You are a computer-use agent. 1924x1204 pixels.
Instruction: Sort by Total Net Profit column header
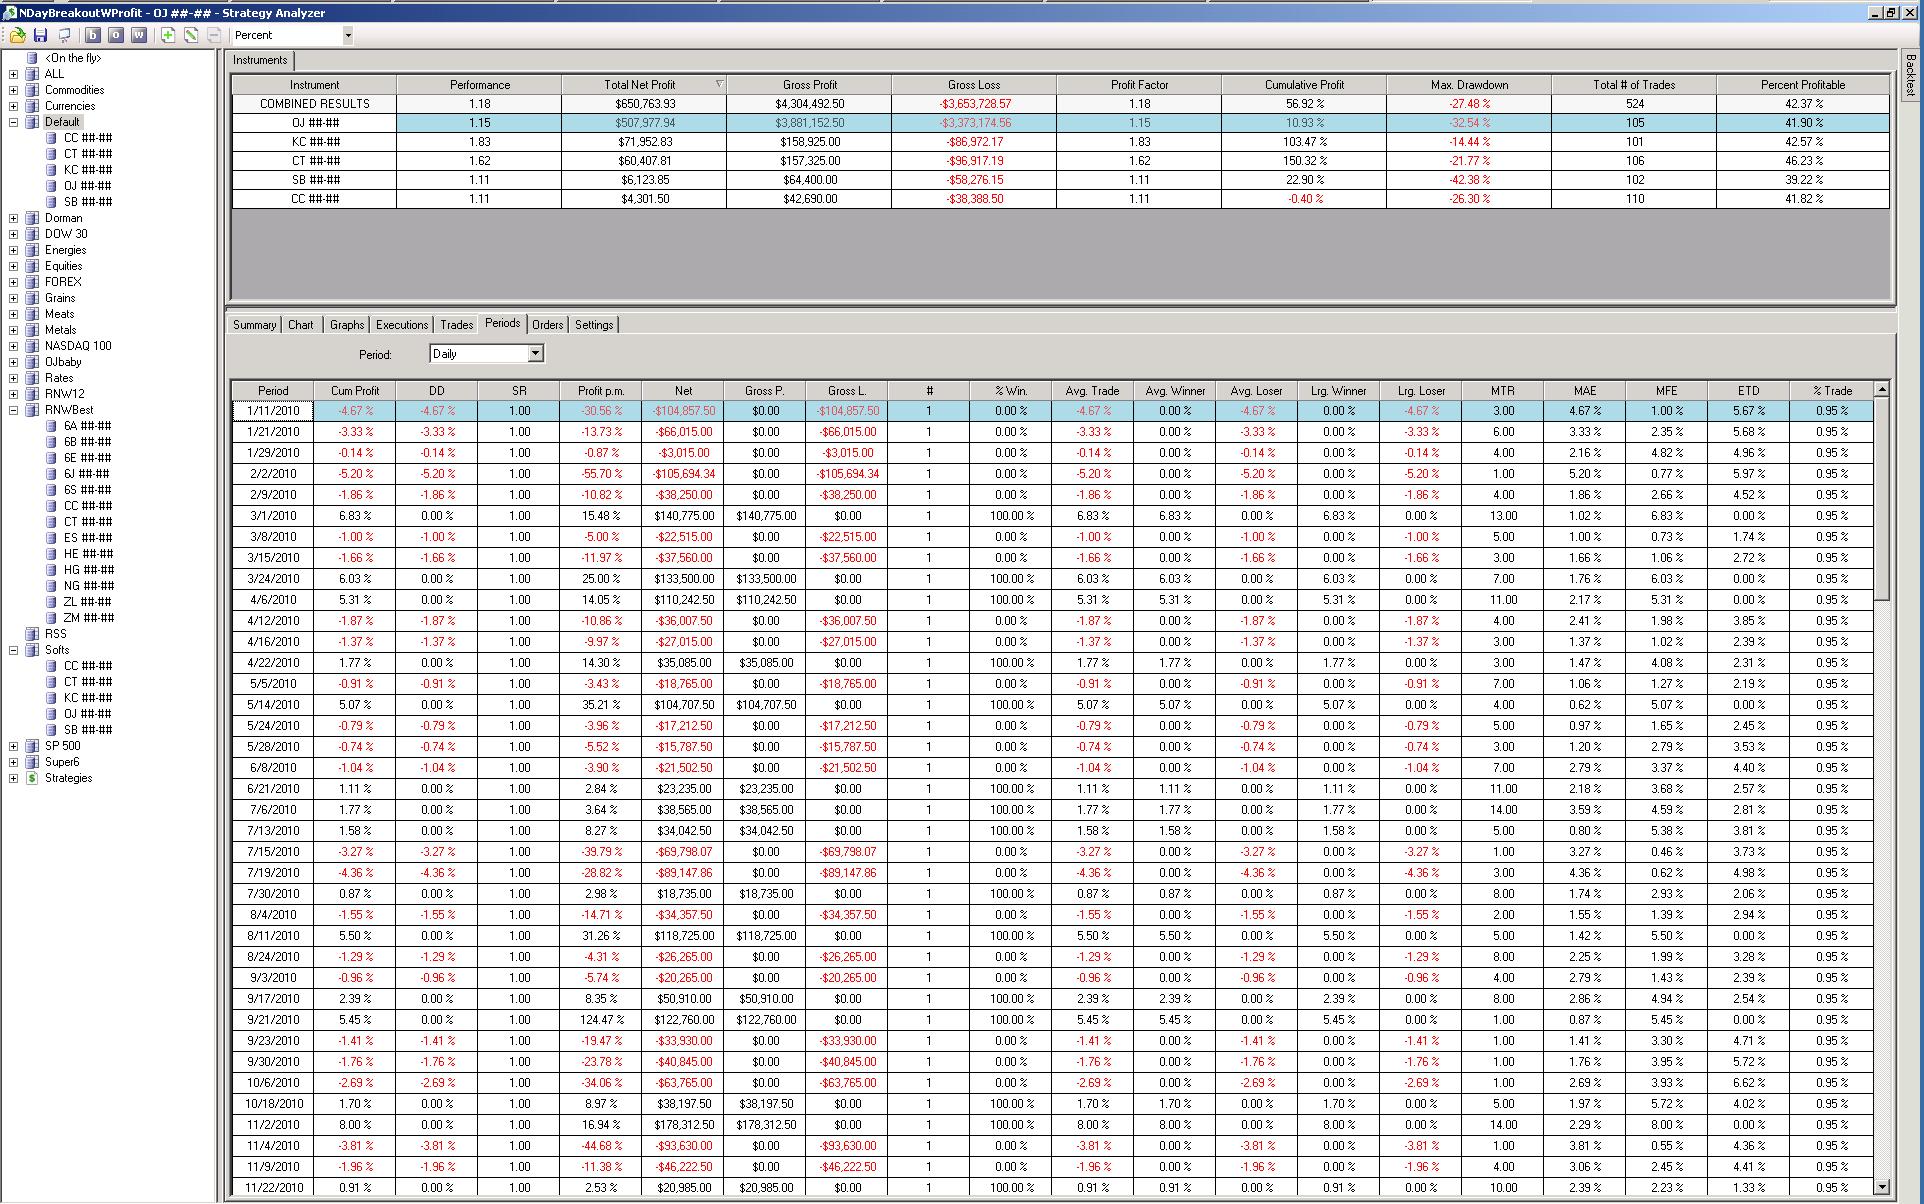pyautogui.click(x=639, y=85)
